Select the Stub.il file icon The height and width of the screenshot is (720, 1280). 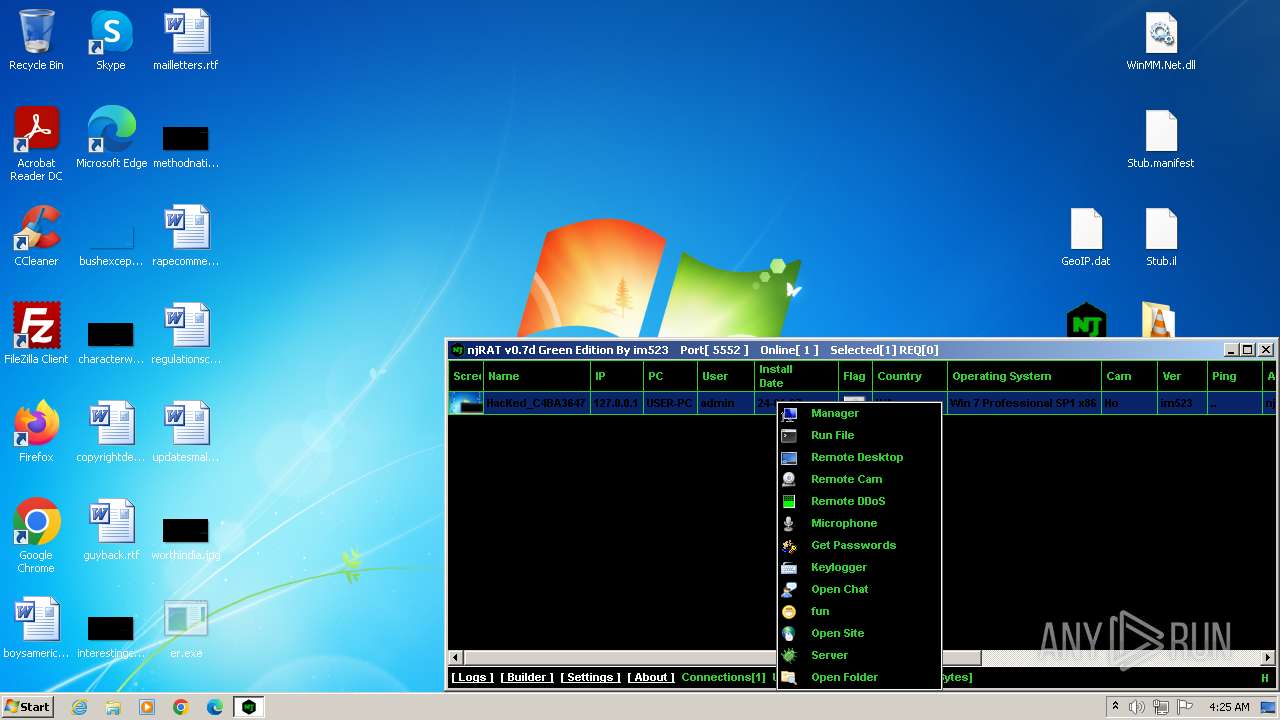click(1161, 237)
